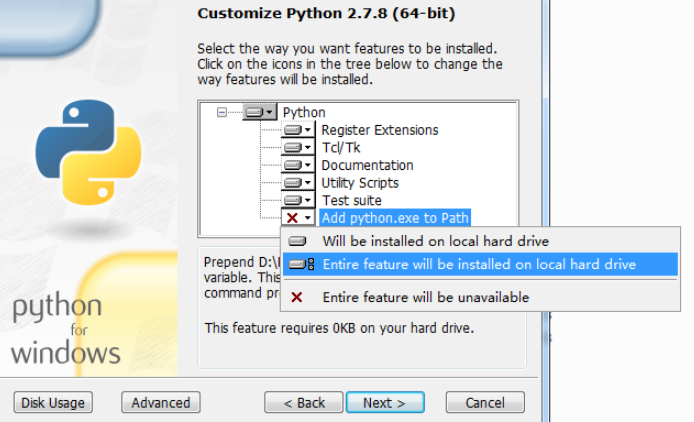Click 'This feature requires 0KB' text
The width and height of the screenshot is (694, 422).
[x=339, y=328]
